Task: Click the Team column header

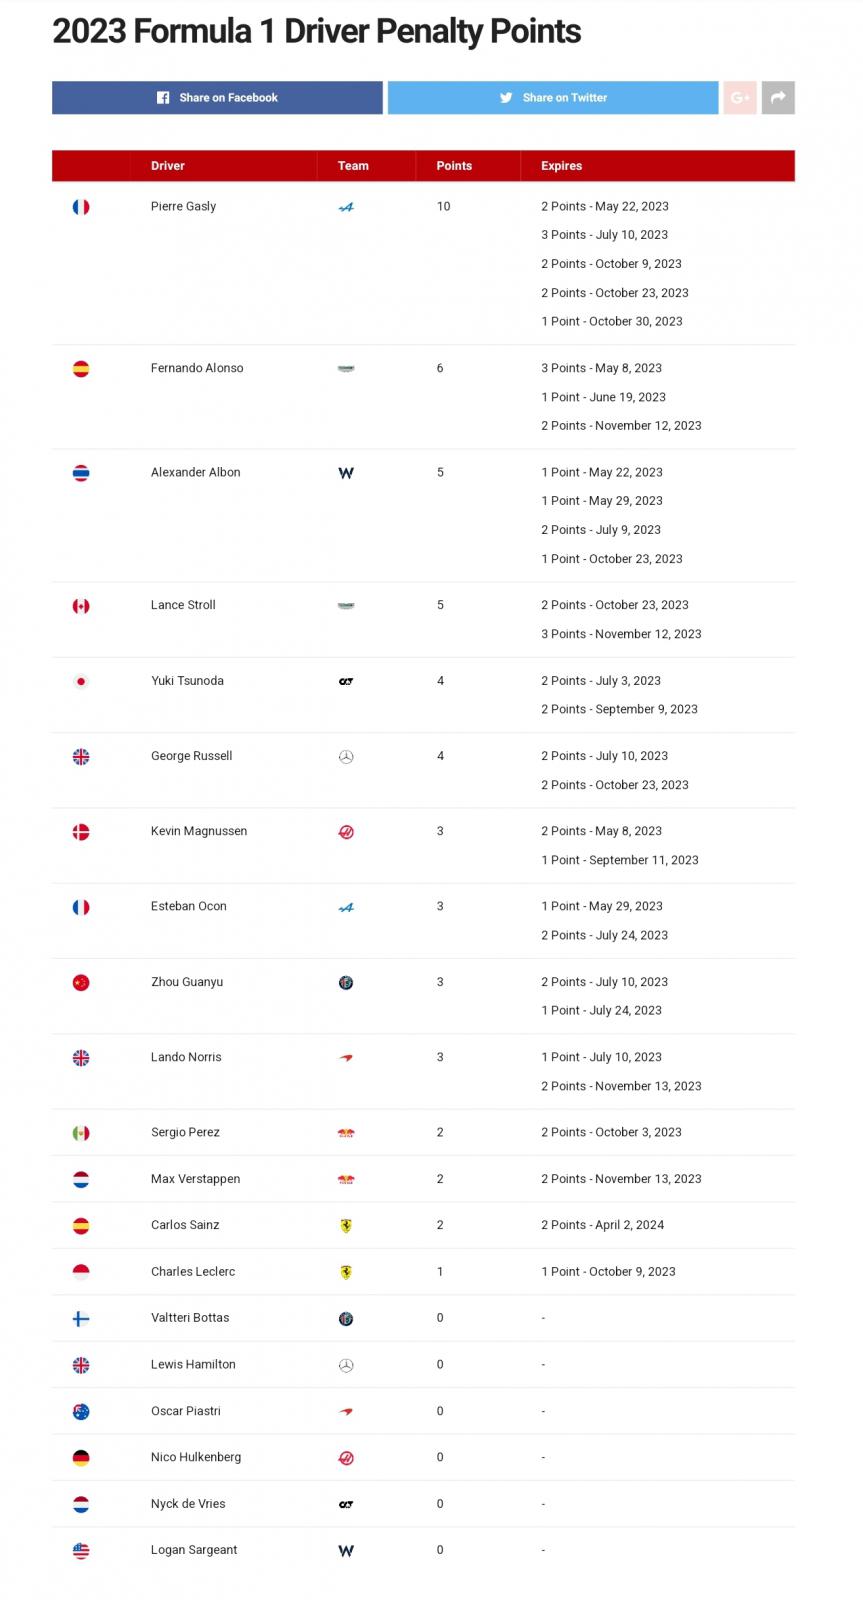Action: pos(353,166)
